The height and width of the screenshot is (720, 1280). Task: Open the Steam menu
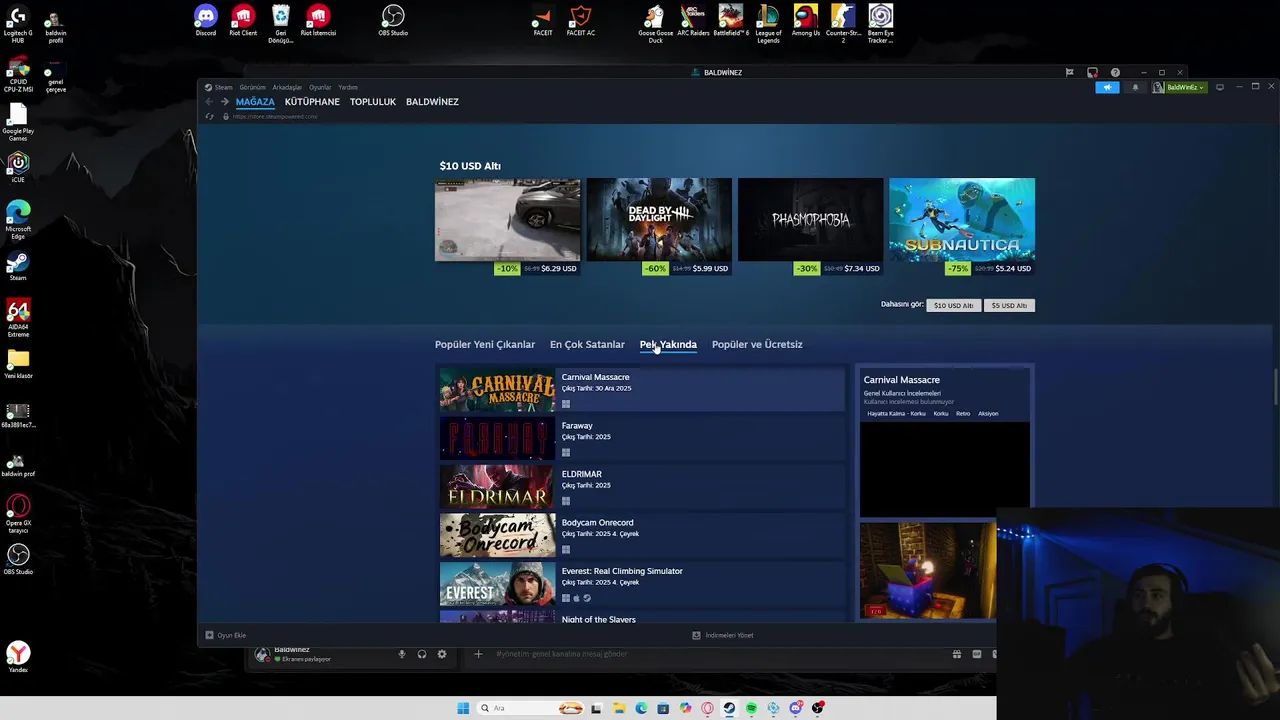pos(219,87)
